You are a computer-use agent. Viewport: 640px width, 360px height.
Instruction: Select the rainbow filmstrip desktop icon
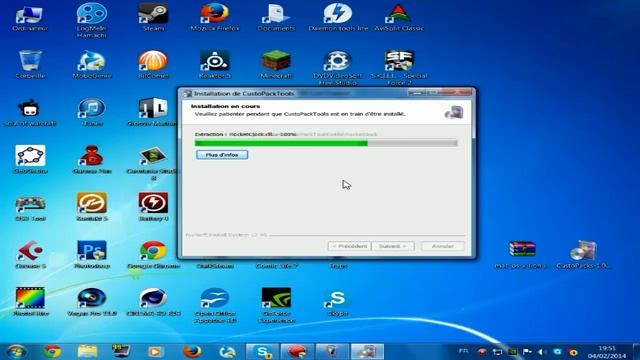31,302
